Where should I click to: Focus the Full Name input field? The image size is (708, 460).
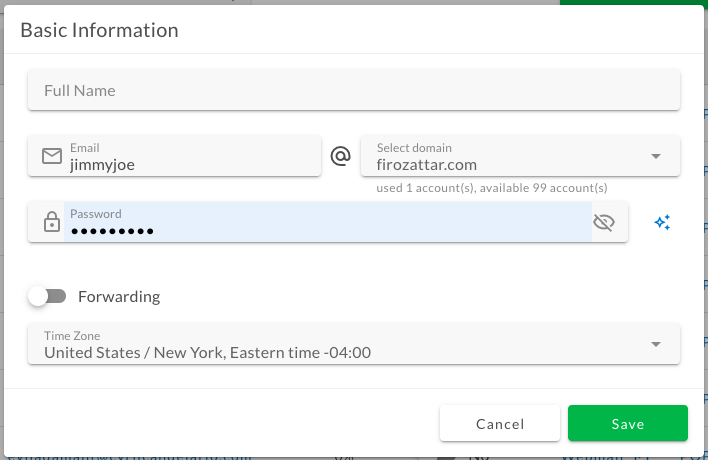[x=354, y=90]
